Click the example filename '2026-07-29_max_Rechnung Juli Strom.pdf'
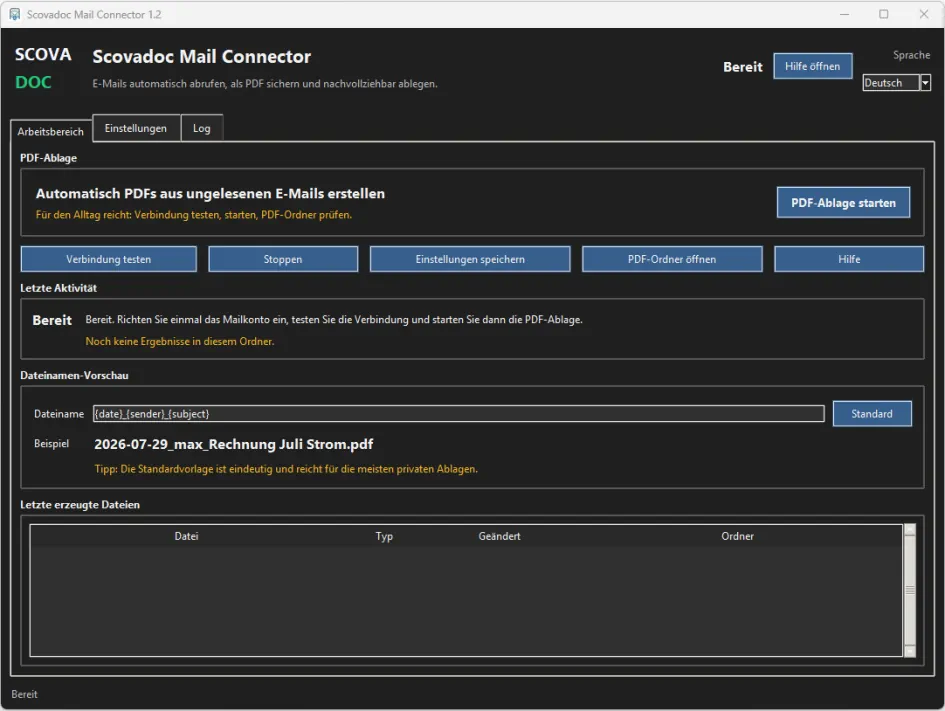The width and height of the screenshot is (945, 711). coord(233,444)
